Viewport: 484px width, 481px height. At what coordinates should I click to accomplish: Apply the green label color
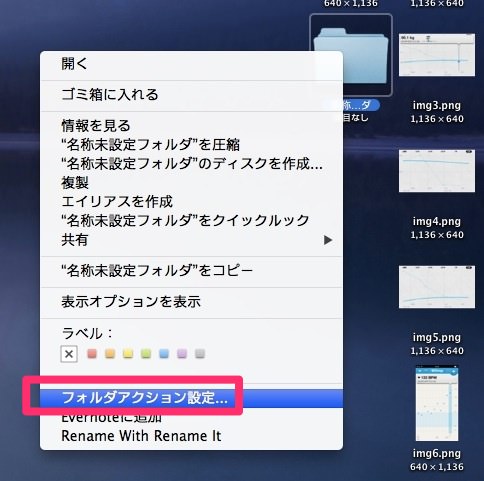click(146, 354)
